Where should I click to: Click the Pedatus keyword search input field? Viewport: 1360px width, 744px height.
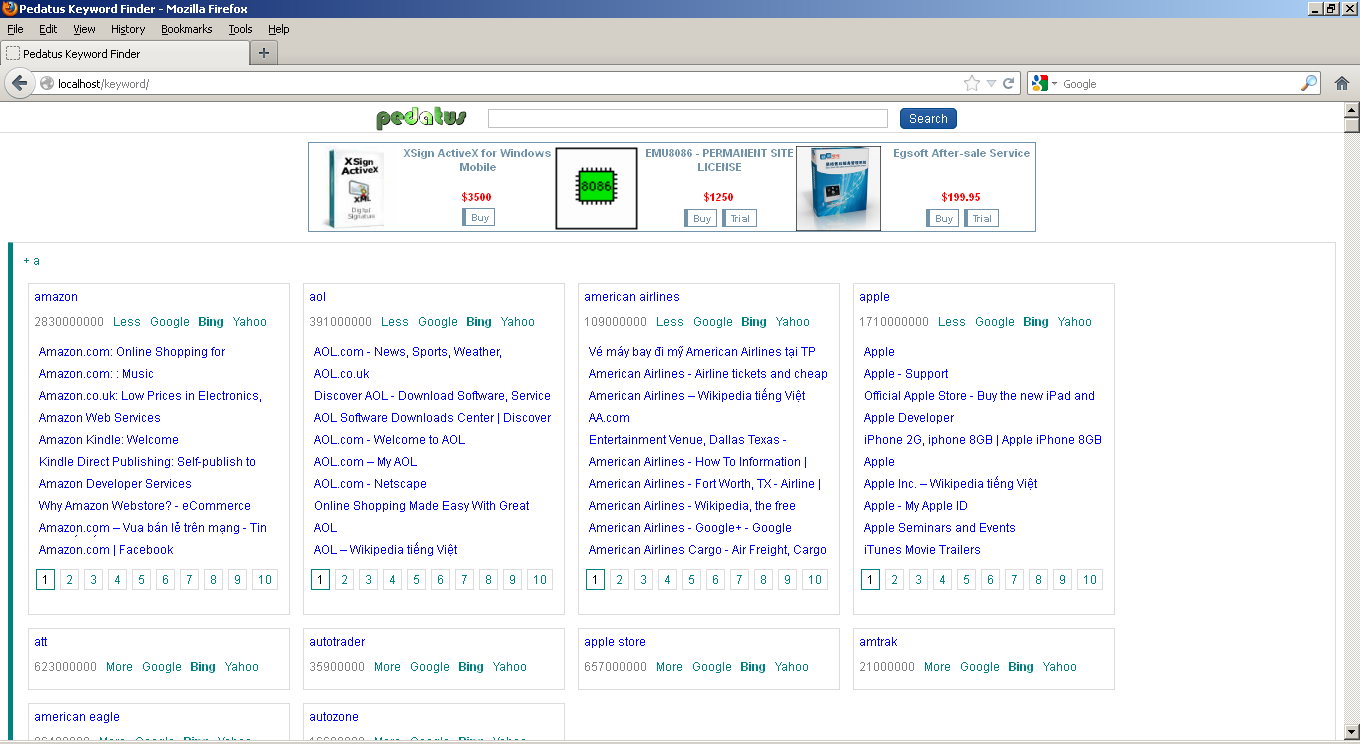click(687, 119)
